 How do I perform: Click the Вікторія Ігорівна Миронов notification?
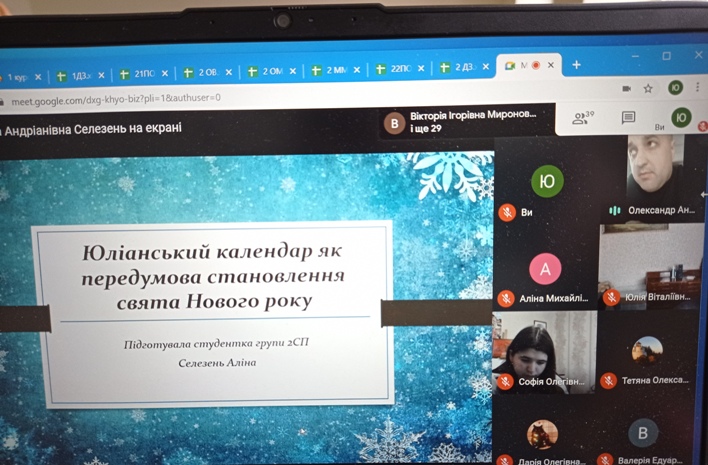point(467,122)
